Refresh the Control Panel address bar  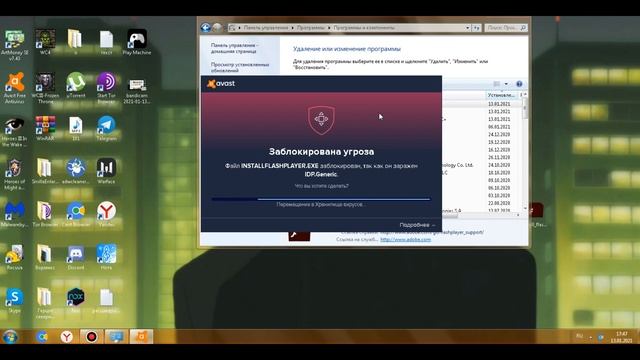(476, 28)
